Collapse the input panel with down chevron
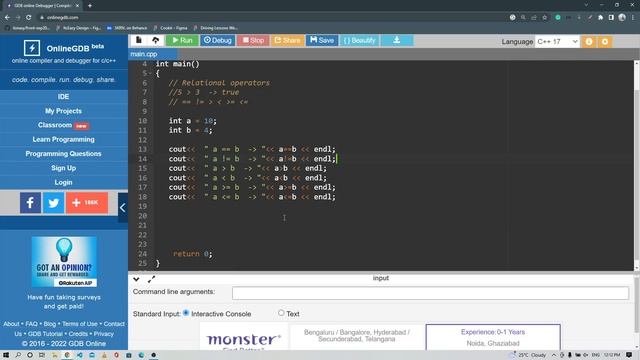Image resolution: width=640 pixels, height=360 pixels. 136,279
